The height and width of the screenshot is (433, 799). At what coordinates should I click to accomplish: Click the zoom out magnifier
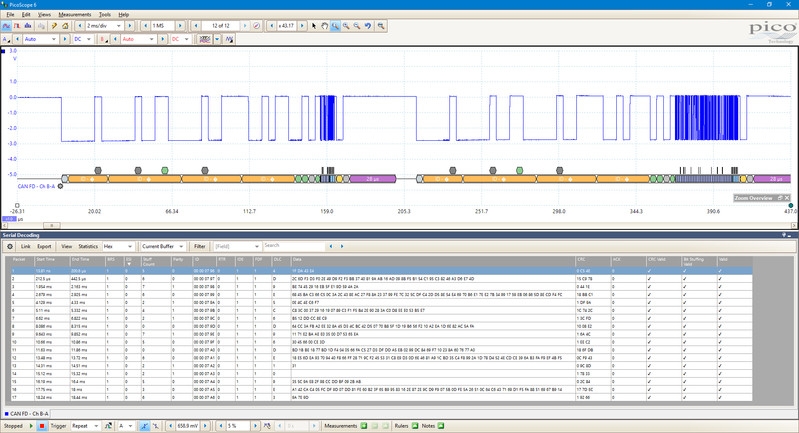357,25
